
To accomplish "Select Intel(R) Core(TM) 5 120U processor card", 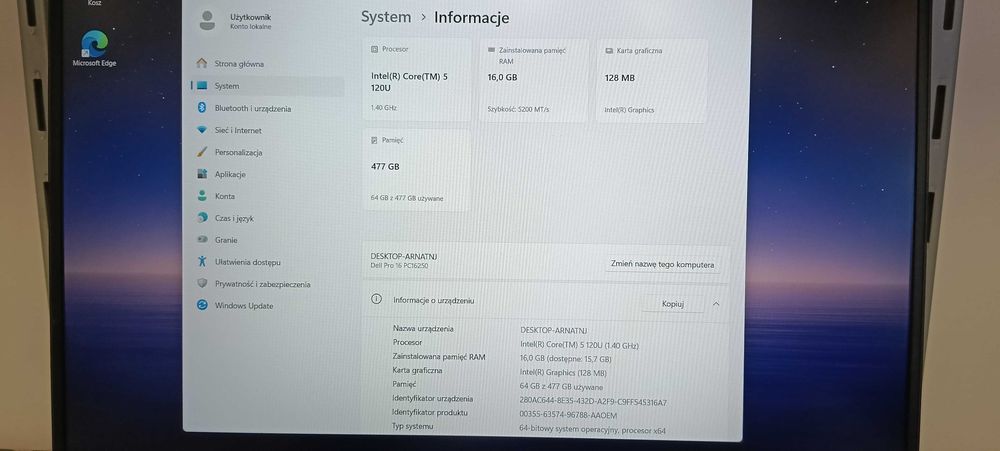I will tap(417, 80).
